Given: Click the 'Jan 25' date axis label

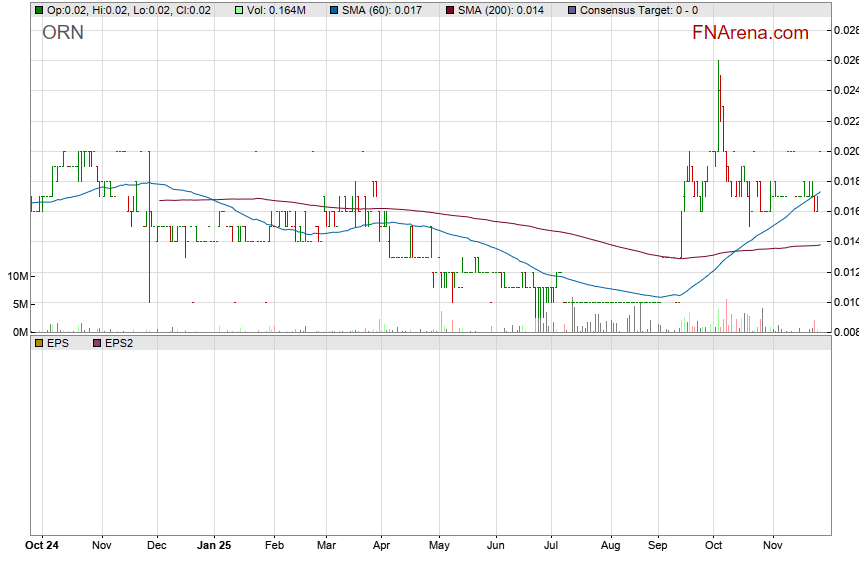Looking at the screenshot, I should click(x=213, y=547).
